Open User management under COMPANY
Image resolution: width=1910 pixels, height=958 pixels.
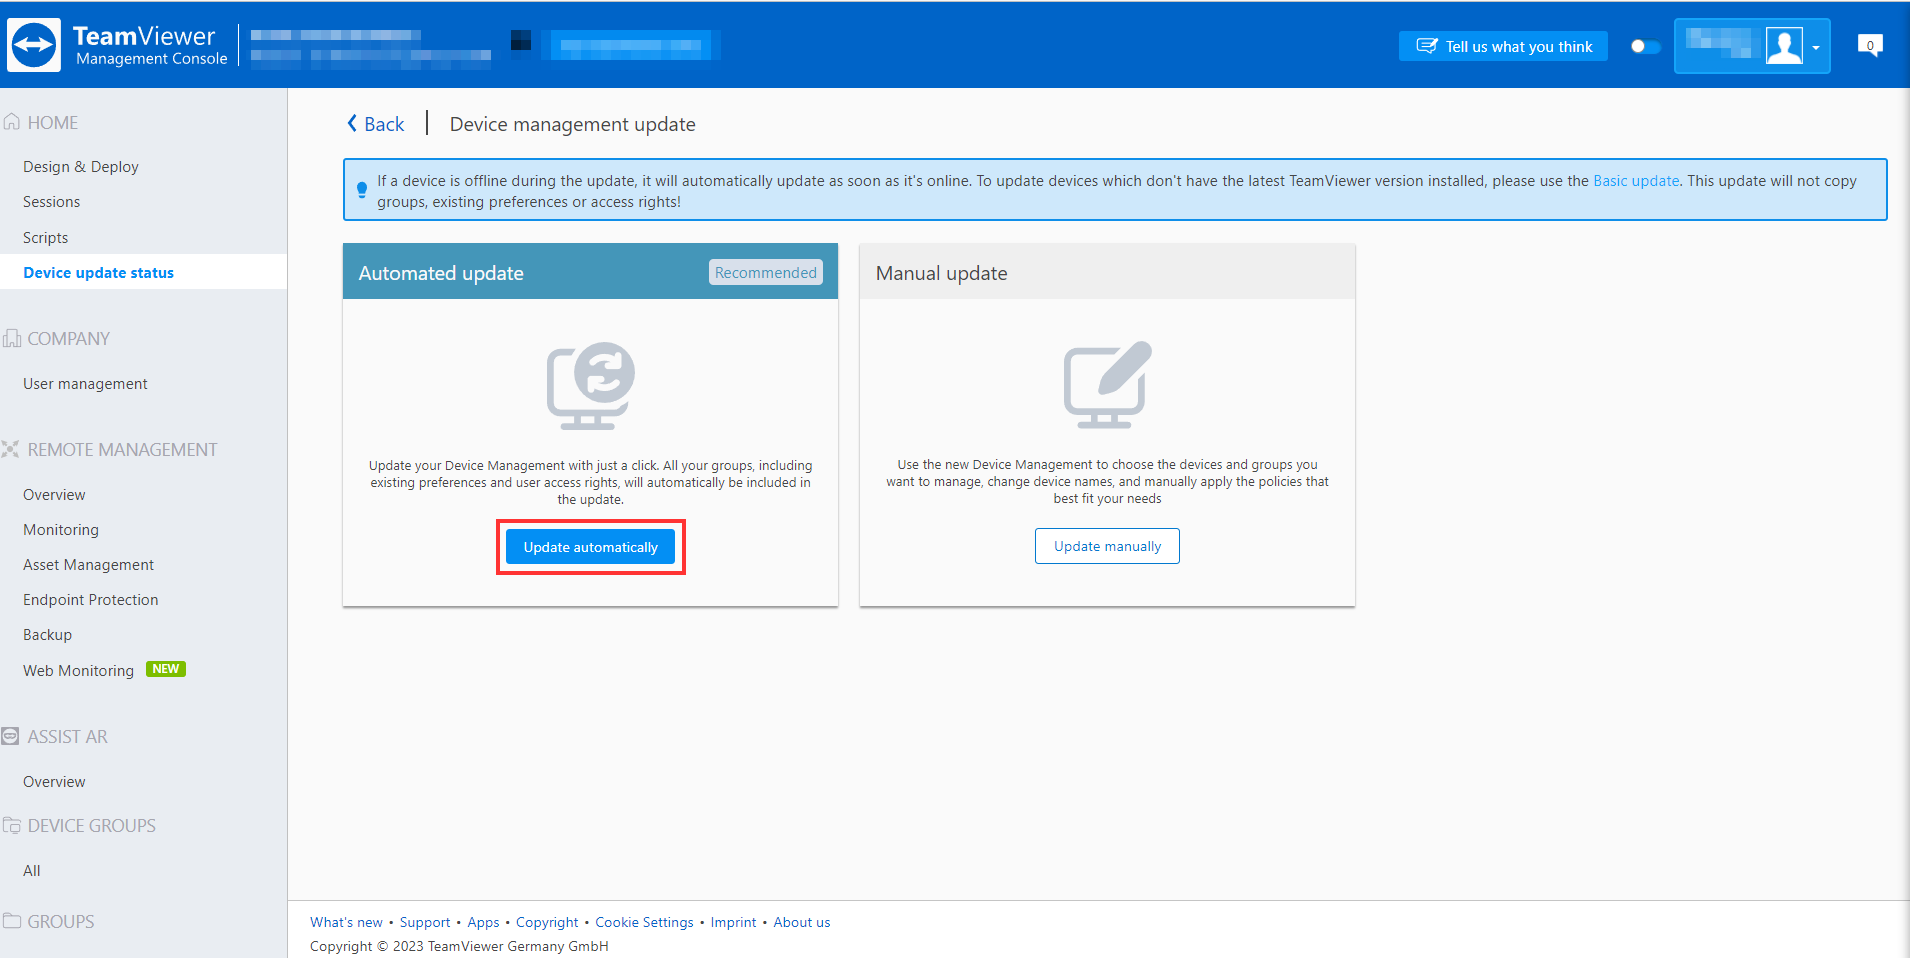[x=85, y=383]
